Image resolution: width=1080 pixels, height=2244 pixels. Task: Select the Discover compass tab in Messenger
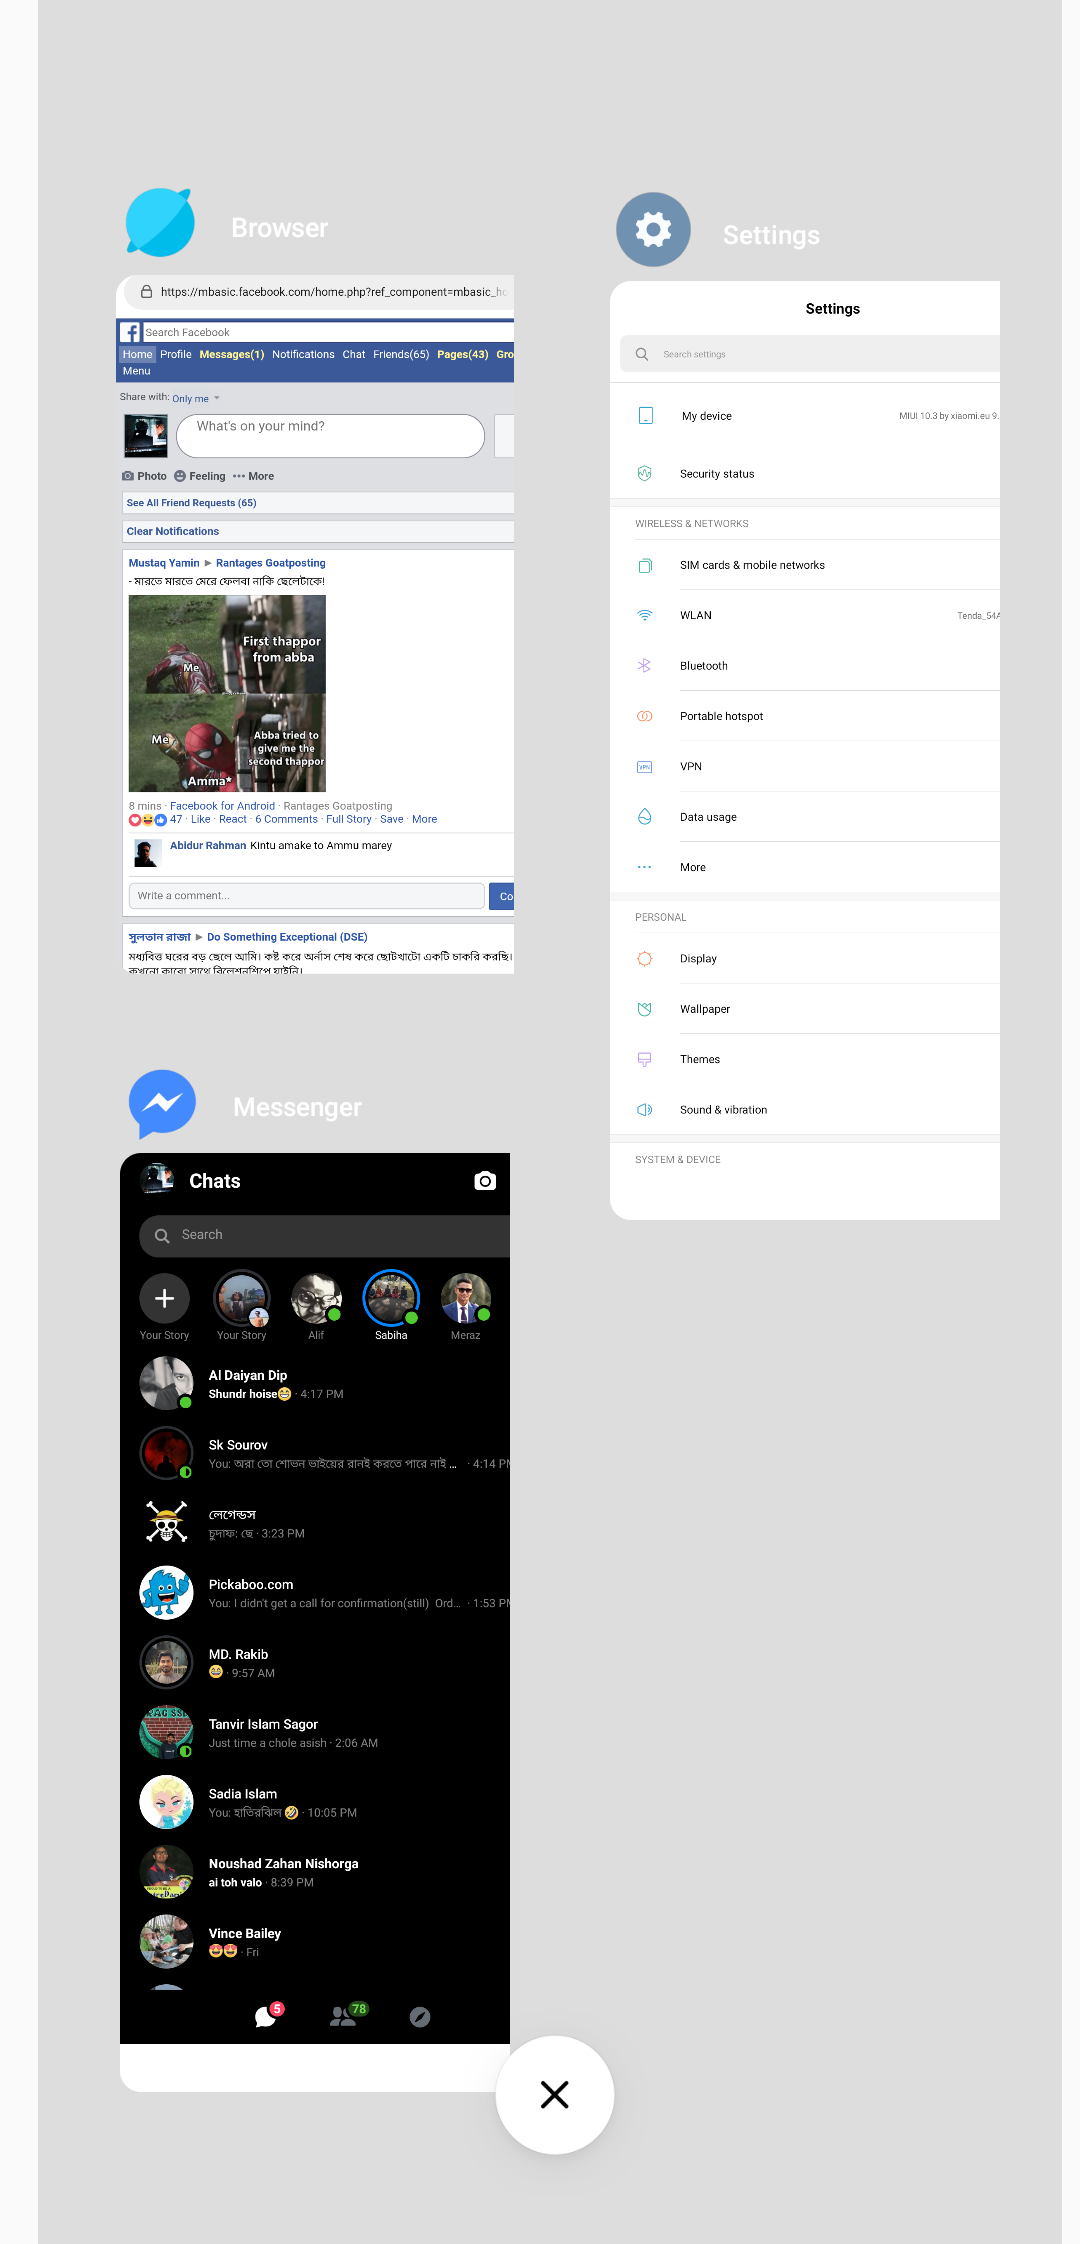(x=420, y=2017)
